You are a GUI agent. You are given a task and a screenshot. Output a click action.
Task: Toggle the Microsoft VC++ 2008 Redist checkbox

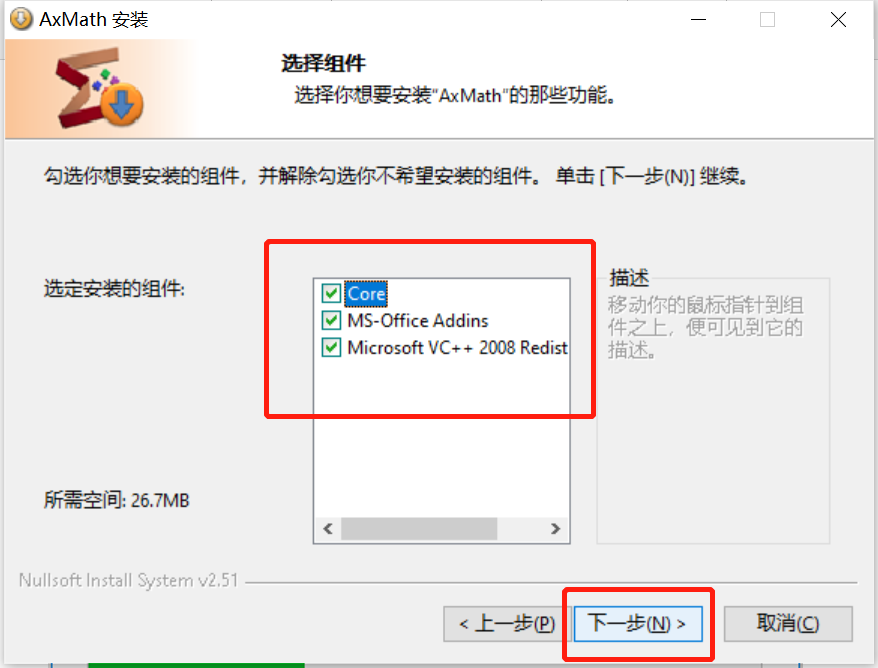331,347
